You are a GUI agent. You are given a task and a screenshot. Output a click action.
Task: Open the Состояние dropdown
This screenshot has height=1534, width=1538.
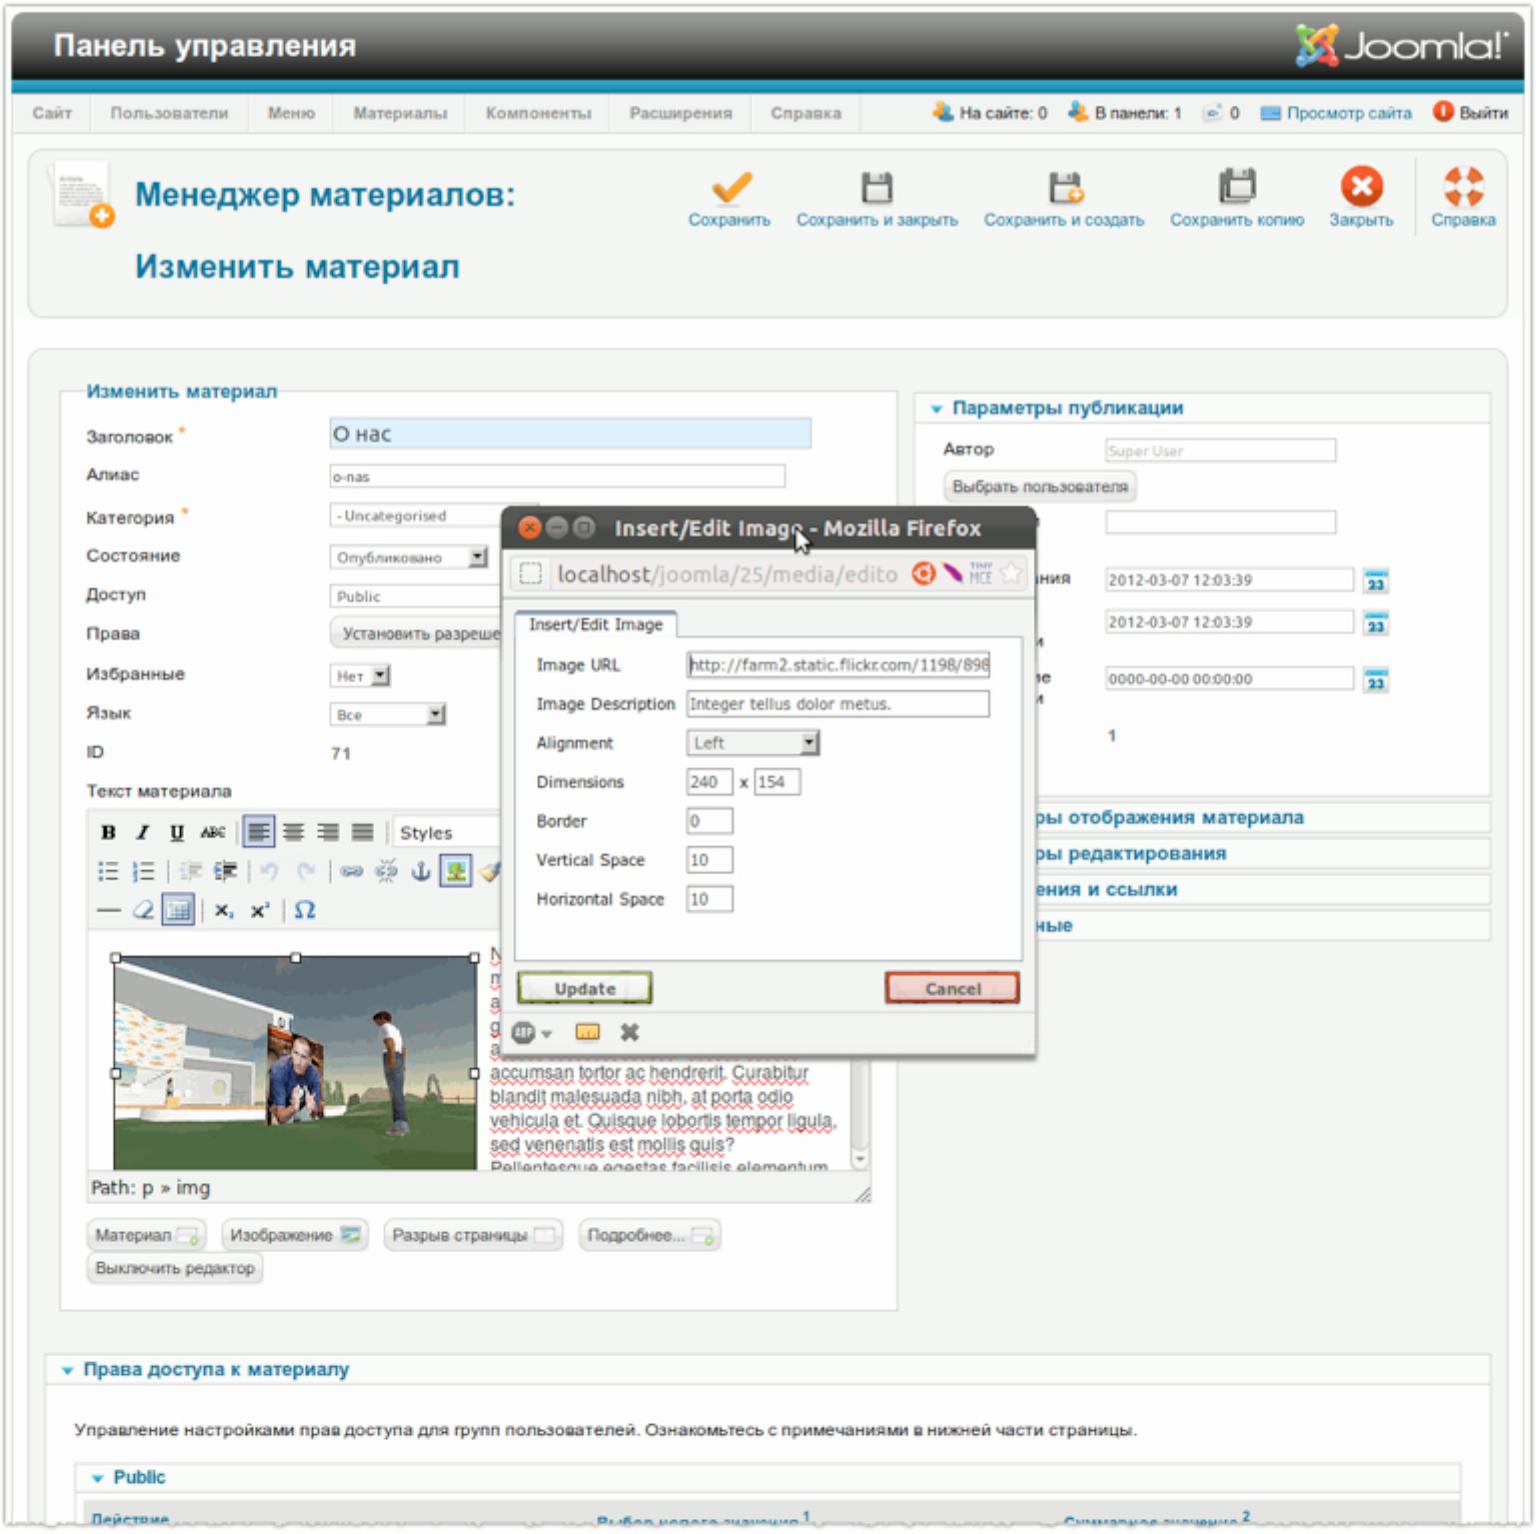point(408,557)
